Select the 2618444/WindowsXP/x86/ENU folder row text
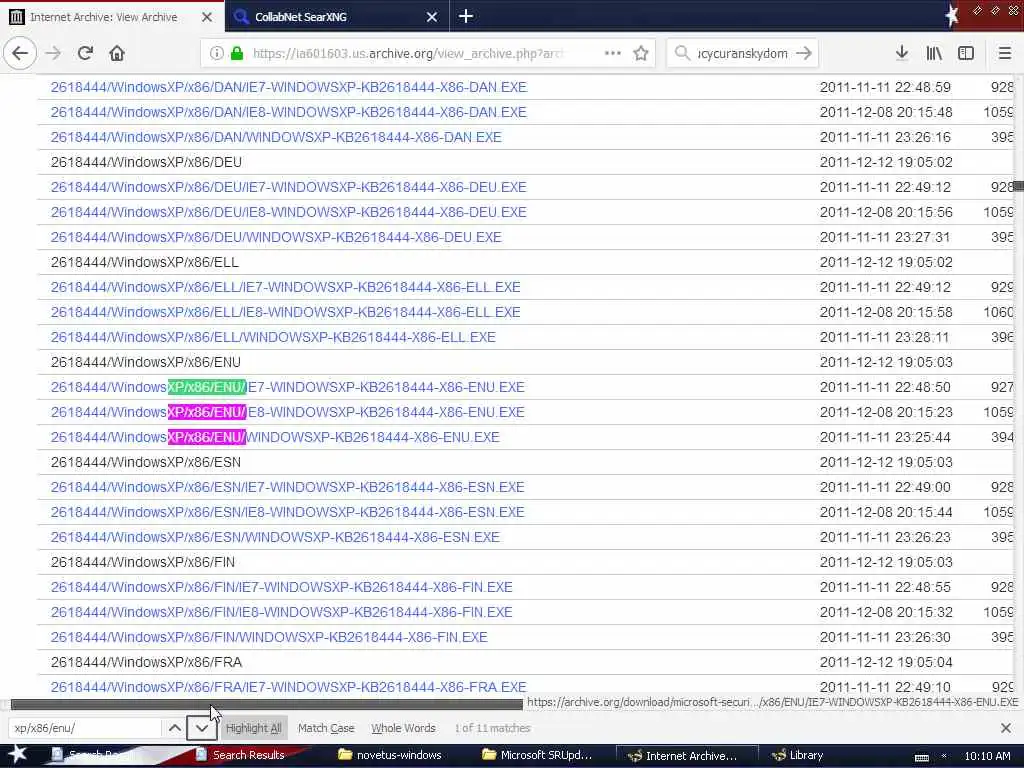1024x768 pixels. click(146, 362)
